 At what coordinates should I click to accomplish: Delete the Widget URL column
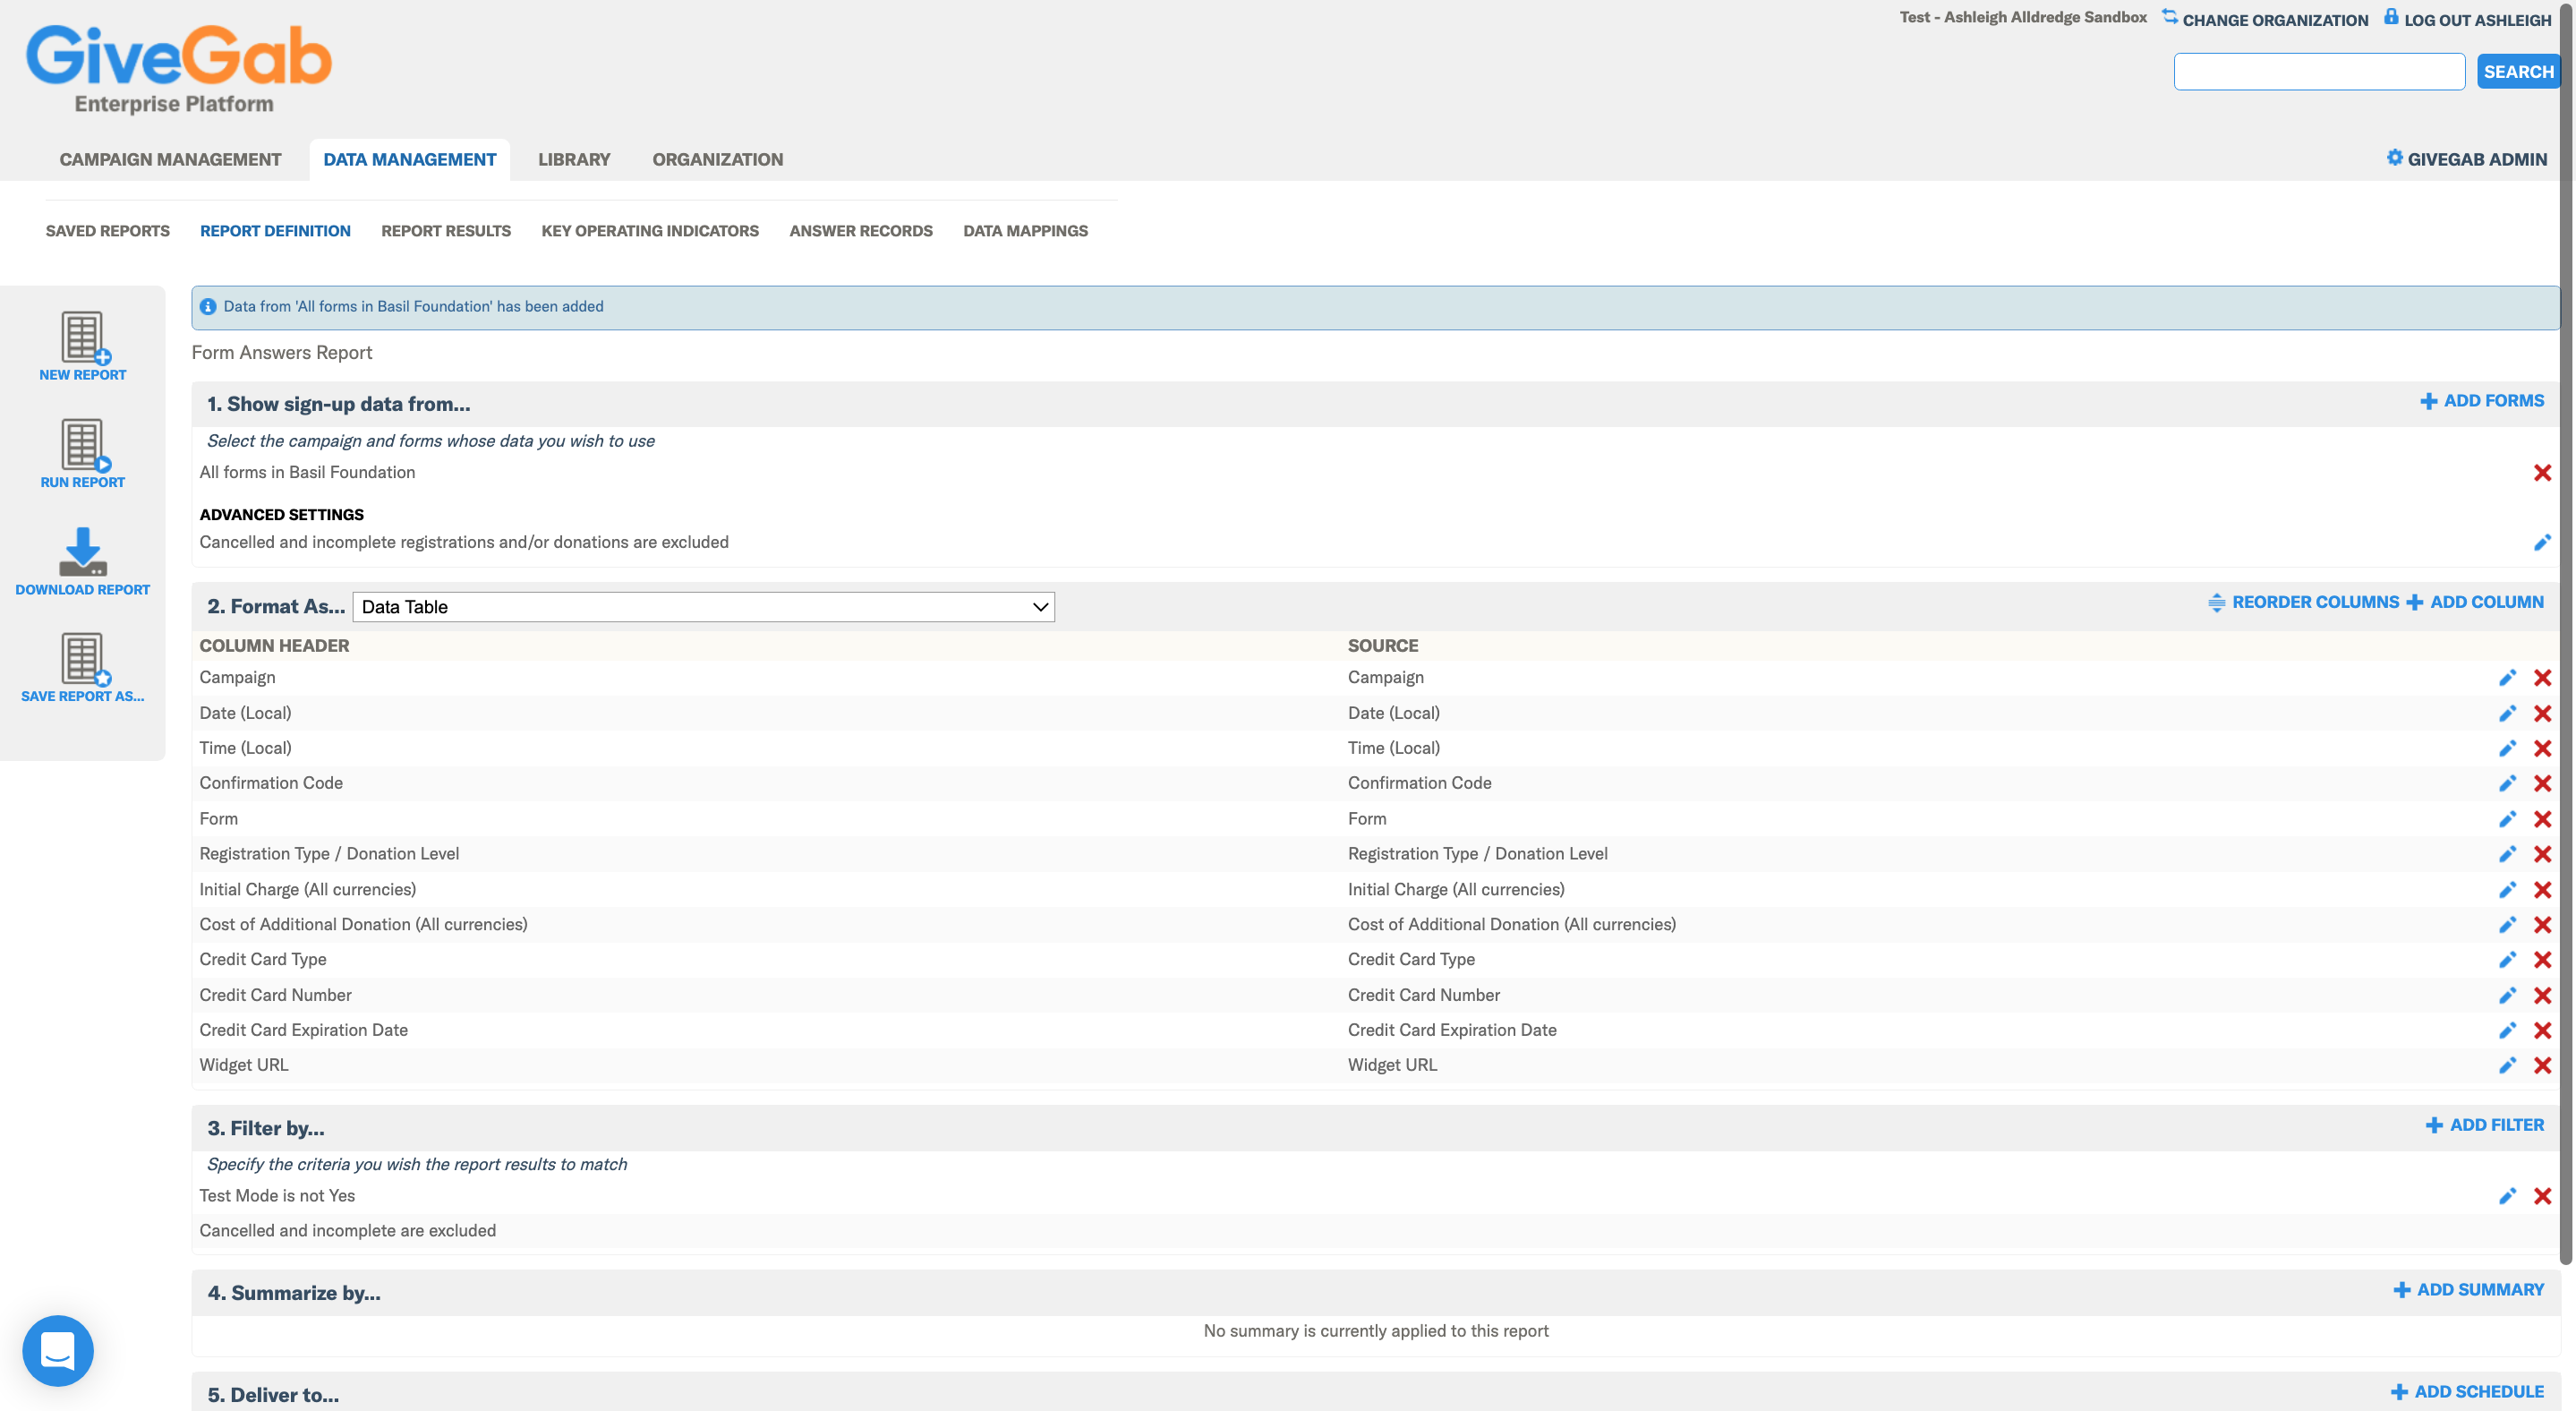point(2542,1066)
